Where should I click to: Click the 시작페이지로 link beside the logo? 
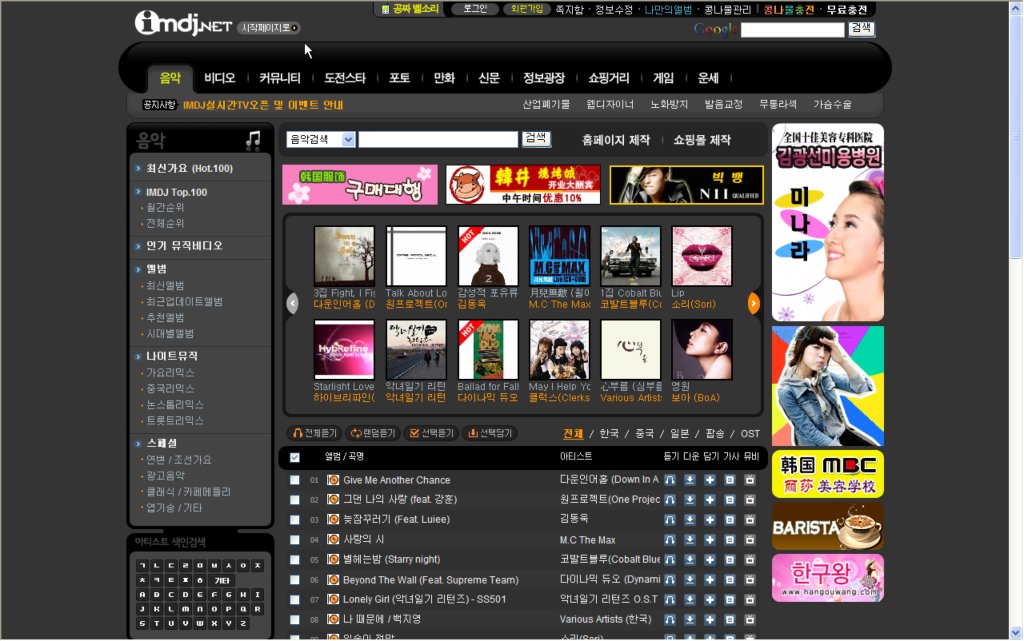pos(269,28)
